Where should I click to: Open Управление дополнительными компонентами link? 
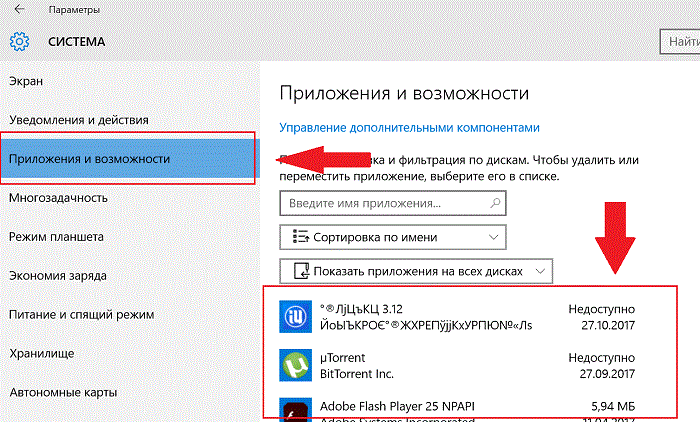tap(409, 128)
